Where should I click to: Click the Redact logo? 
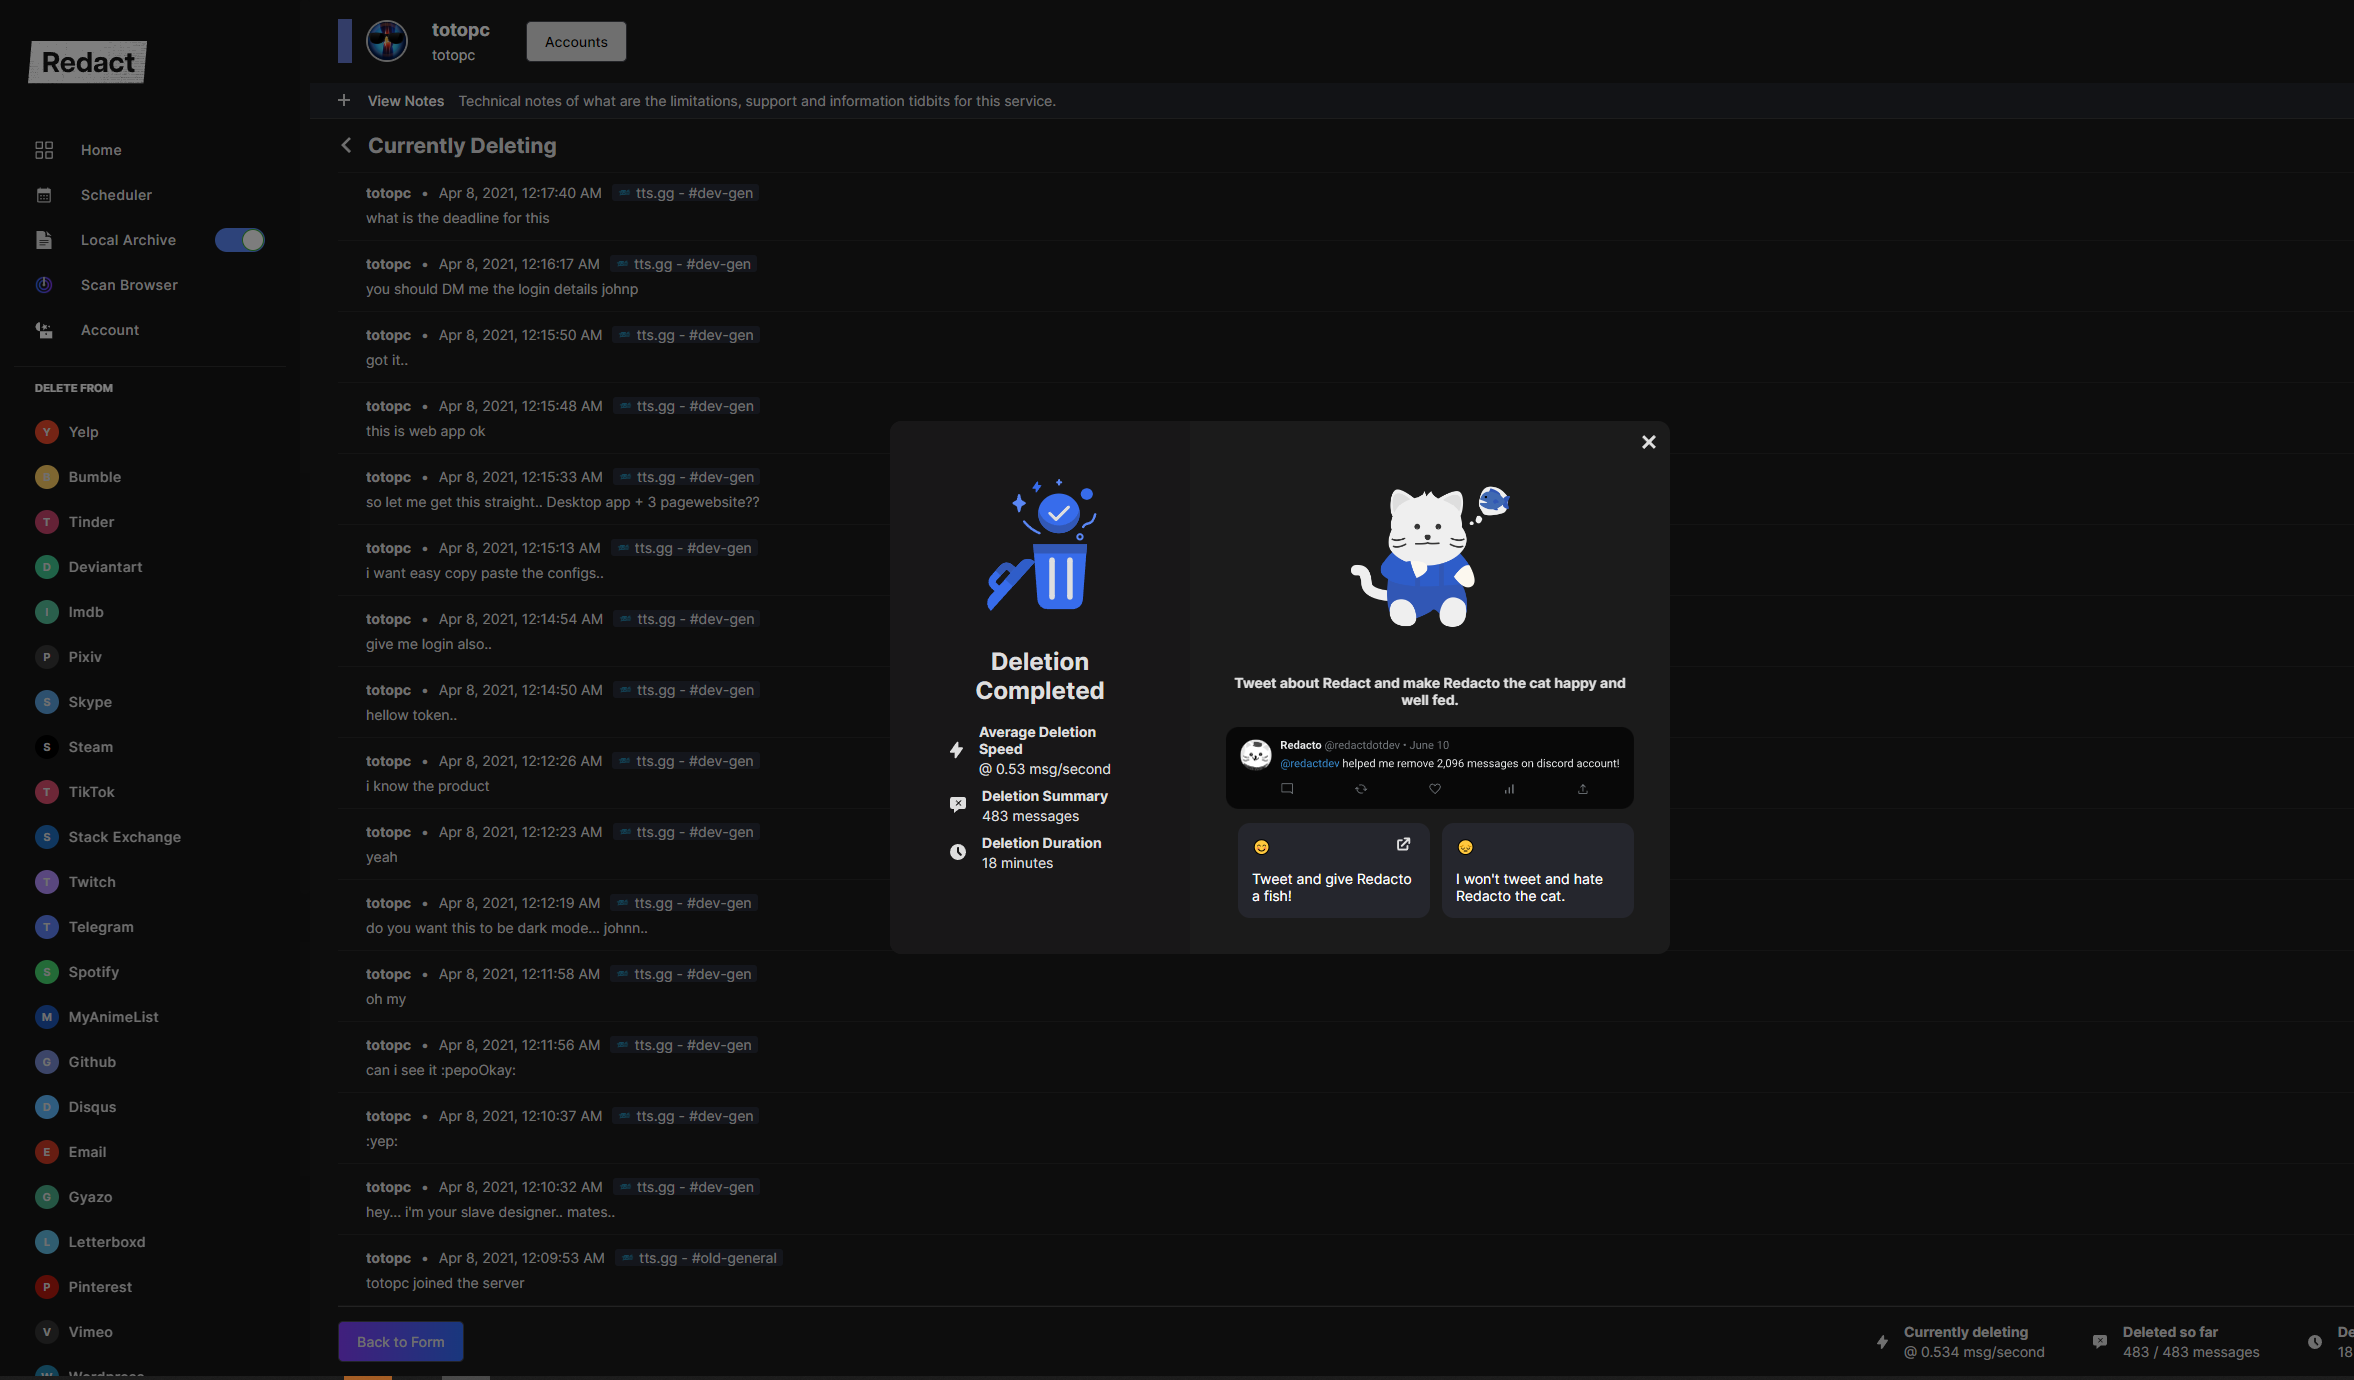coord(88,62)
